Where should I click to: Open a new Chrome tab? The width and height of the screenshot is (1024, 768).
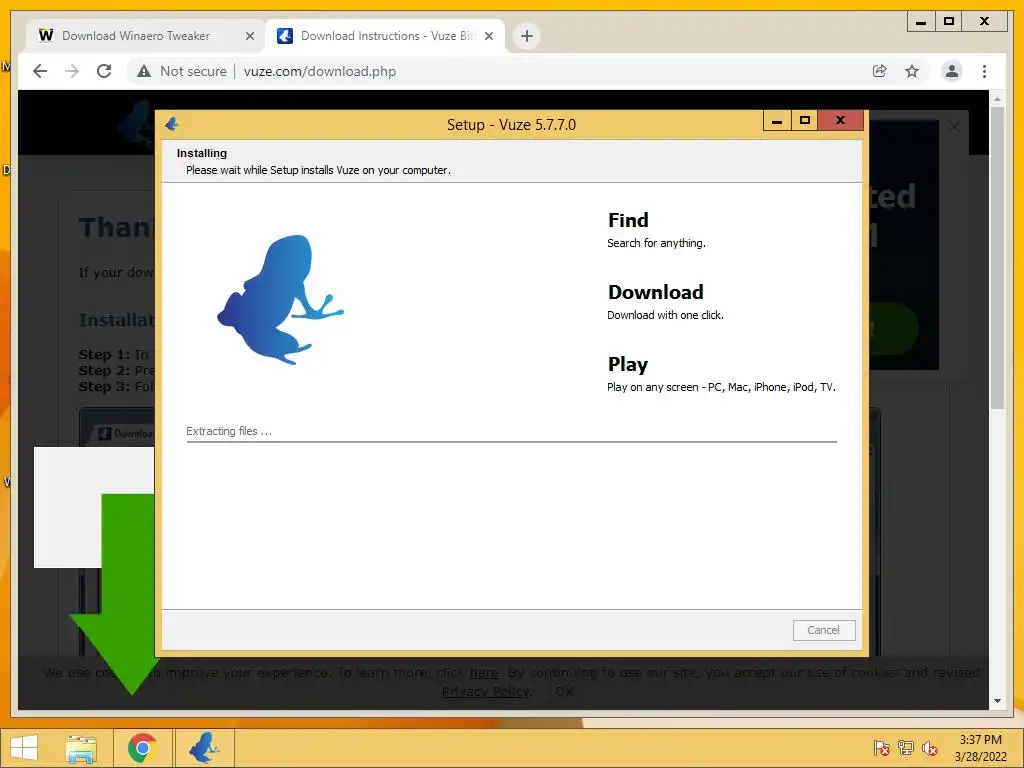527,36
